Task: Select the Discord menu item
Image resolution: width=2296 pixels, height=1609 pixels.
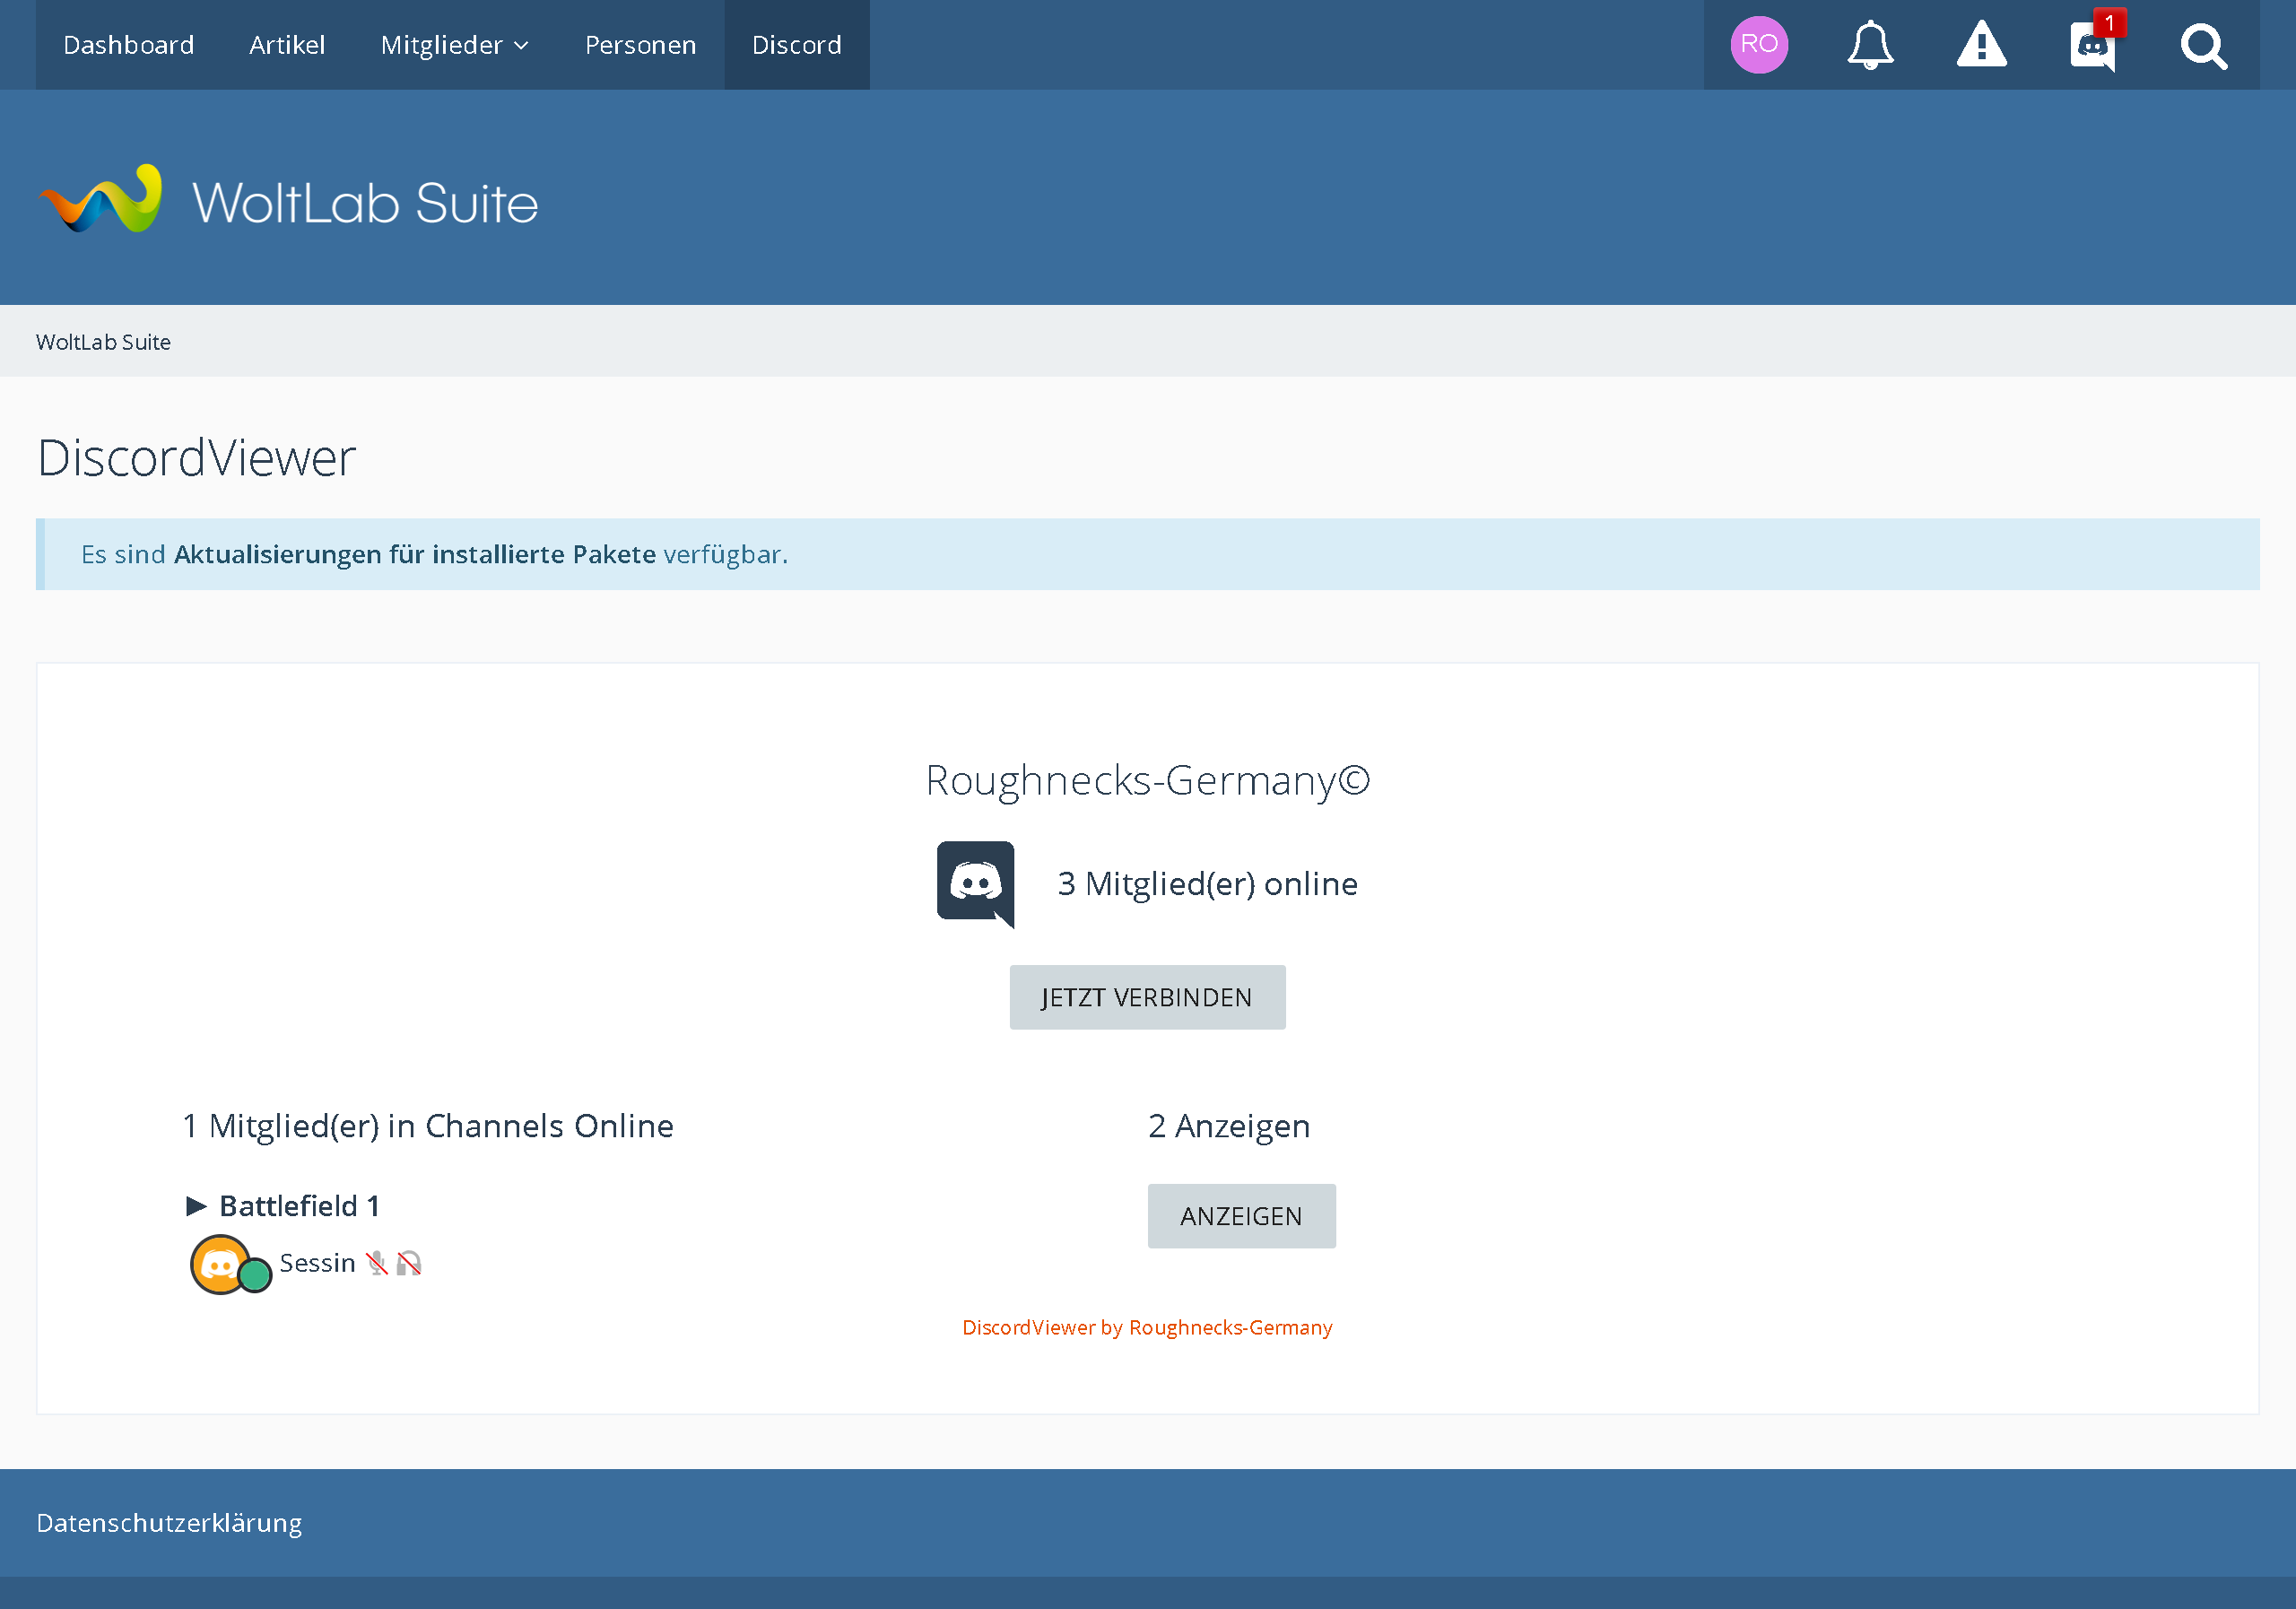Action: 796,45
